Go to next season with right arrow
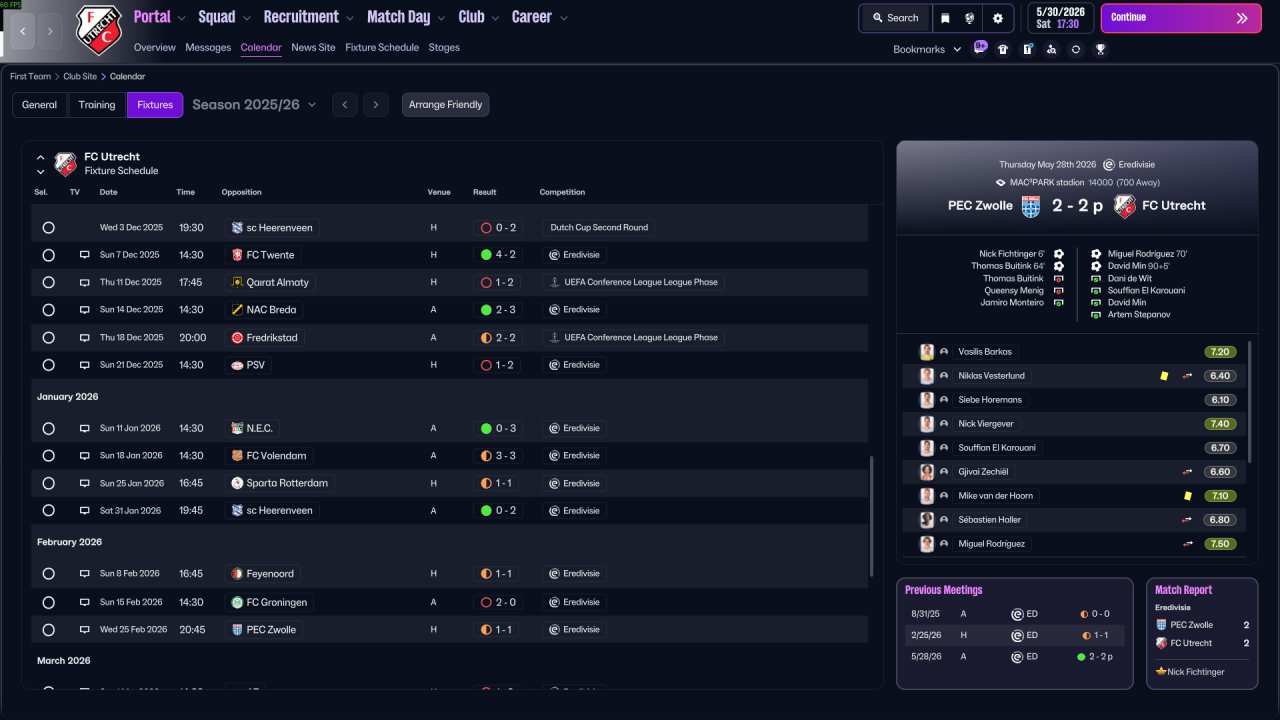The width and height of the screenshot is (1280, 720). (x=376, y=105)
